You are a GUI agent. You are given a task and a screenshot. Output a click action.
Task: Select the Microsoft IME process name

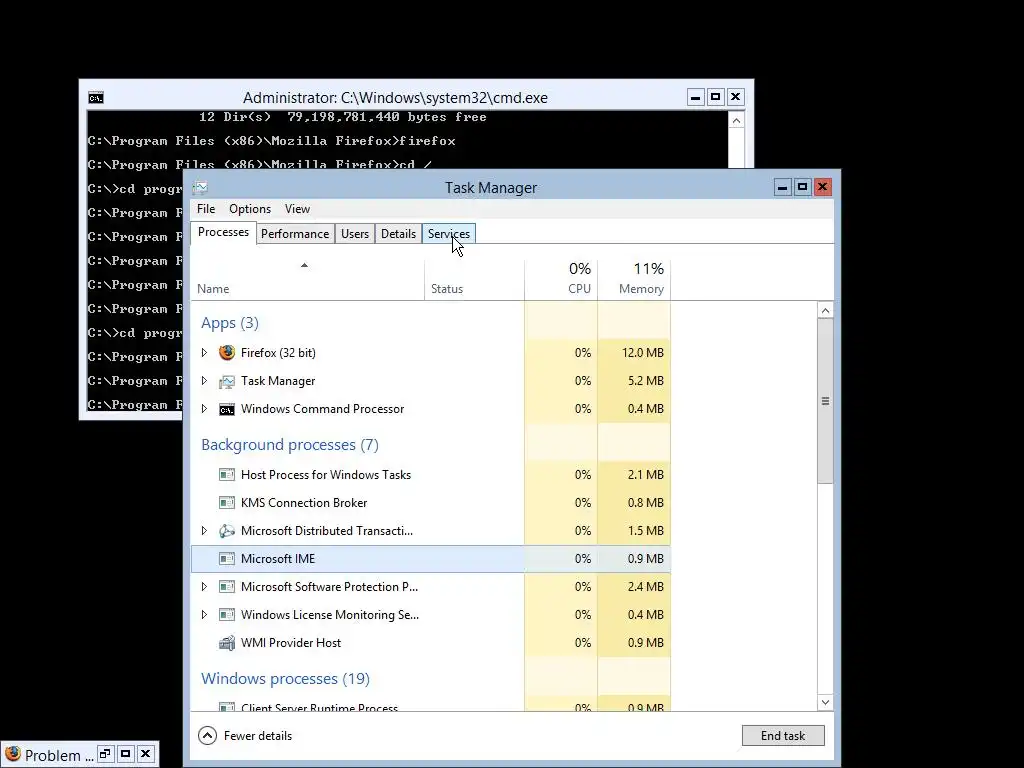click(x=278, y=559)
